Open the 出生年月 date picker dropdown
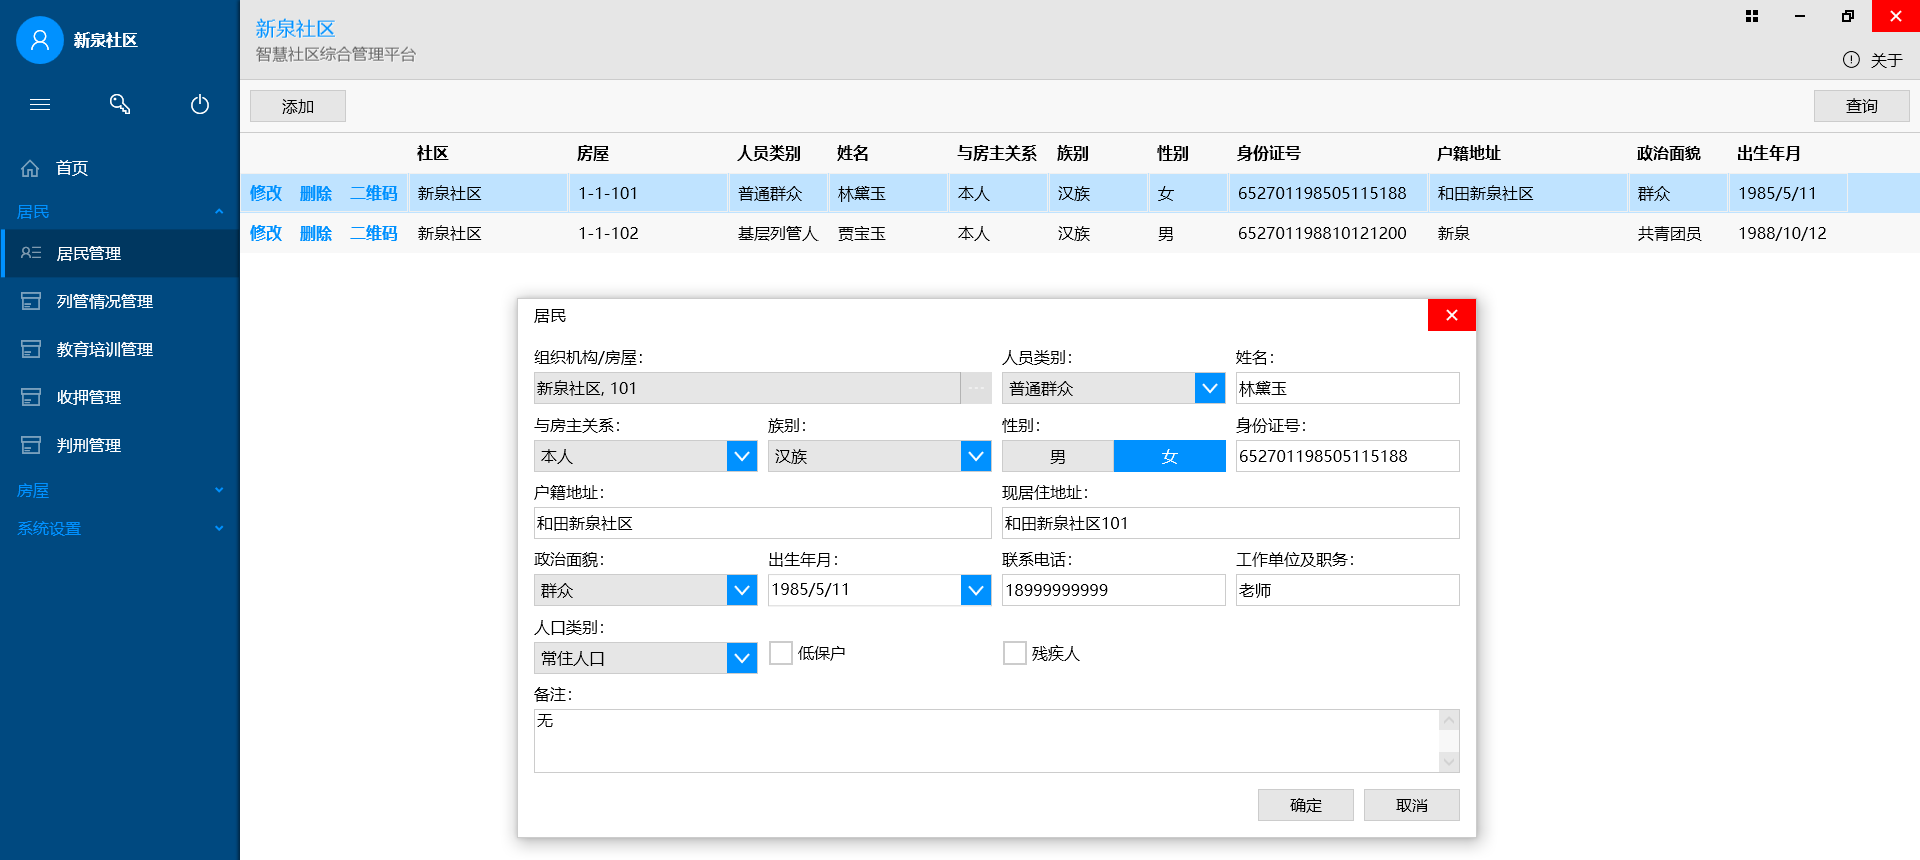The height and width of the screenshot is (860, 1920). pos(976,590)
